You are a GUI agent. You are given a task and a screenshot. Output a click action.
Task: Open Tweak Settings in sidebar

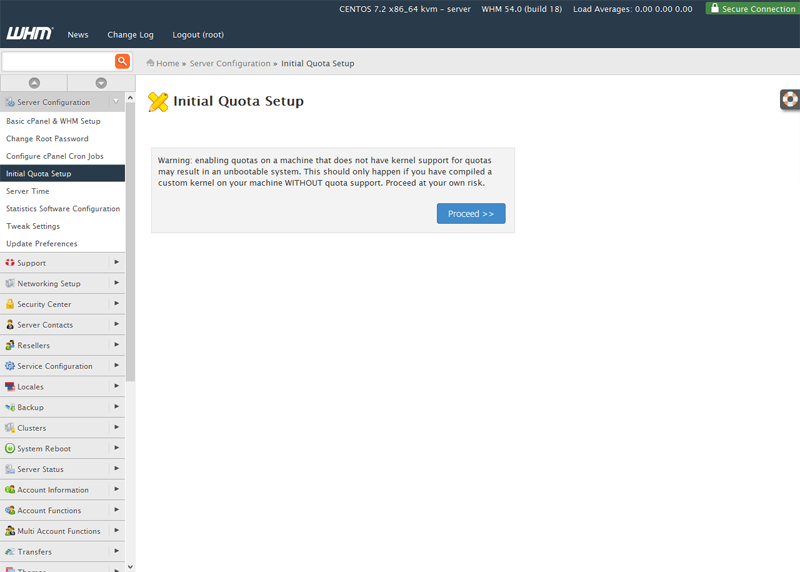point(33,226)
